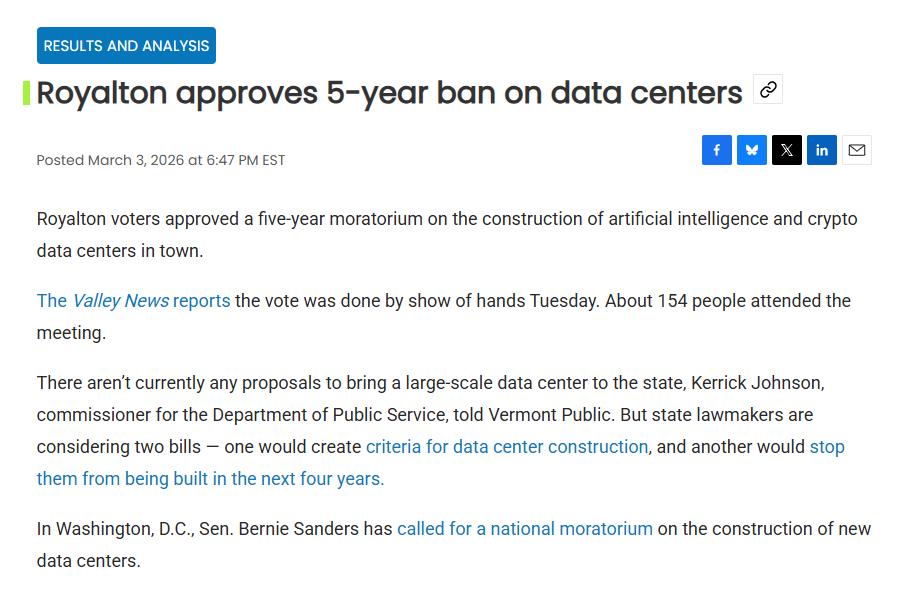Click the copy link icon beside headline
This screenshot has height=592, width=914.
coord(768,90)
